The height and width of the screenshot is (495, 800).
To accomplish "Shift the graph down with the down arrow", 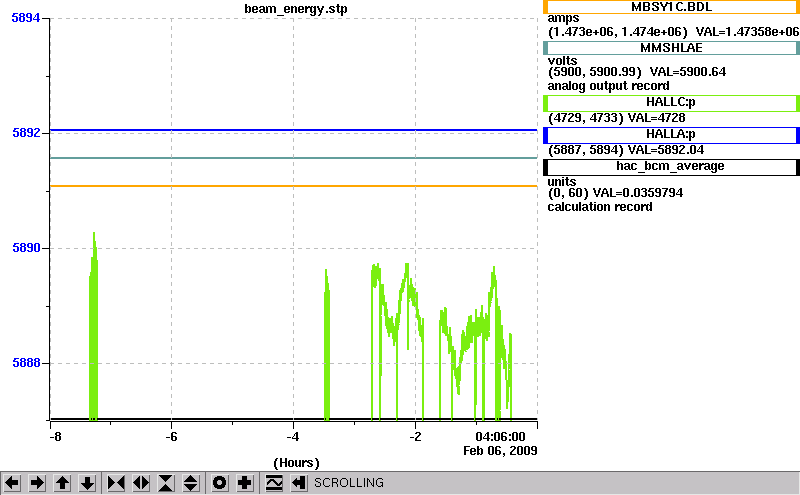I will coord(88,483).
